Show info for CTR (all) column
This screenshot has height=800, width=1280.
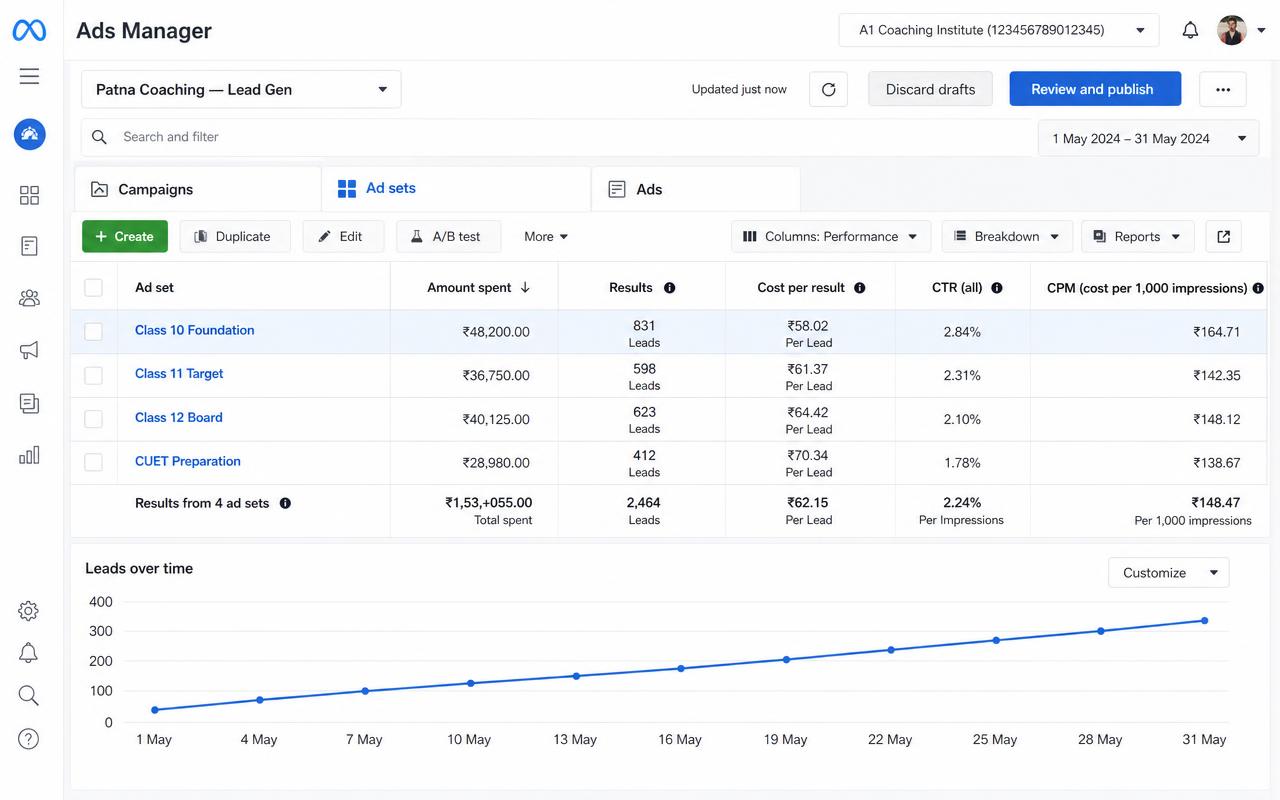pyautogui.click(x=997, y=288)
